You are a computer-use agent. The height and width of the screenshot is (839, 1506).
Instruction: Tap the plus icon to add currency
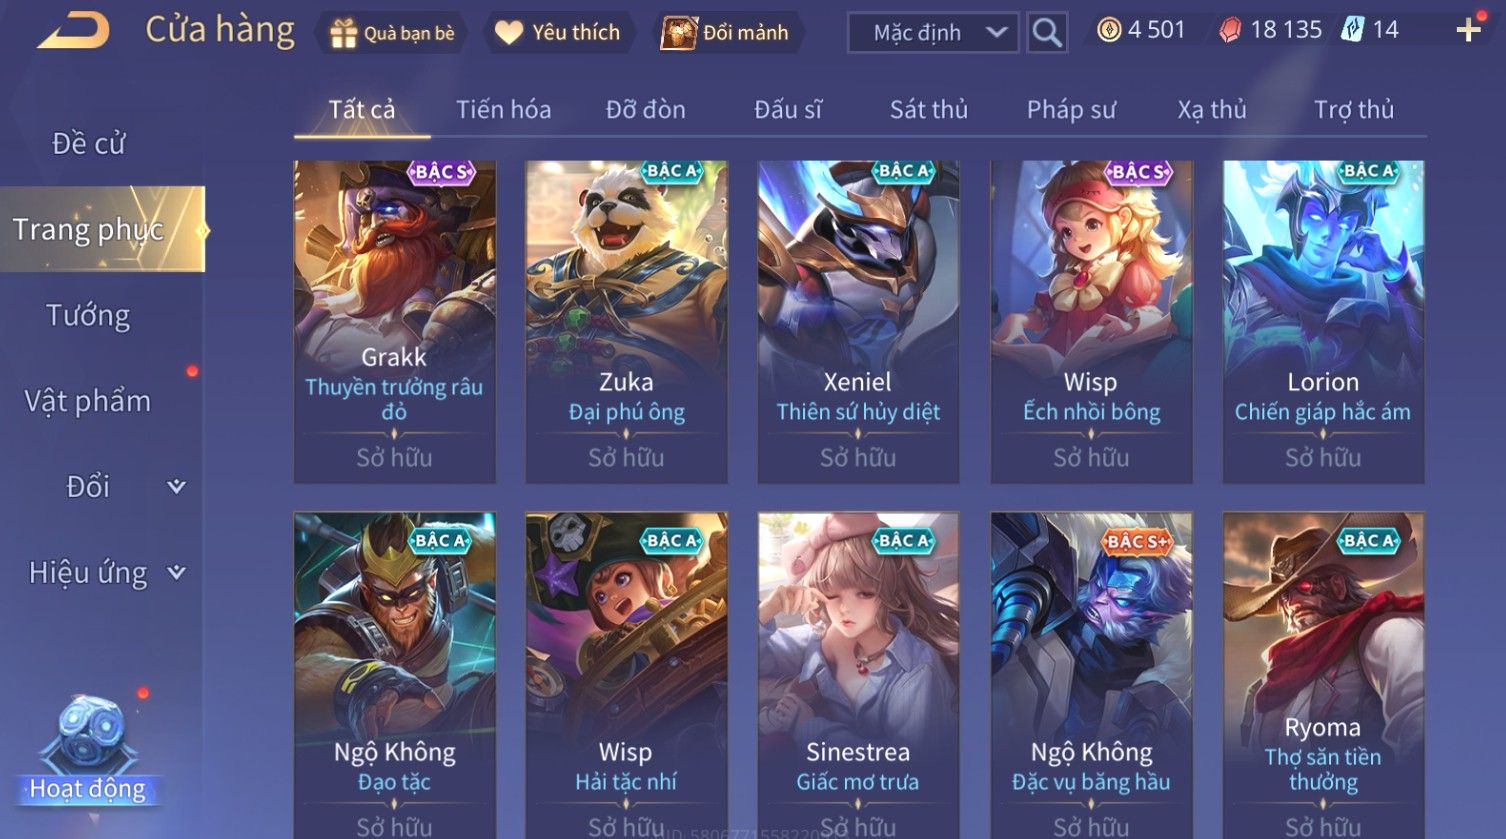(1468, 30)
